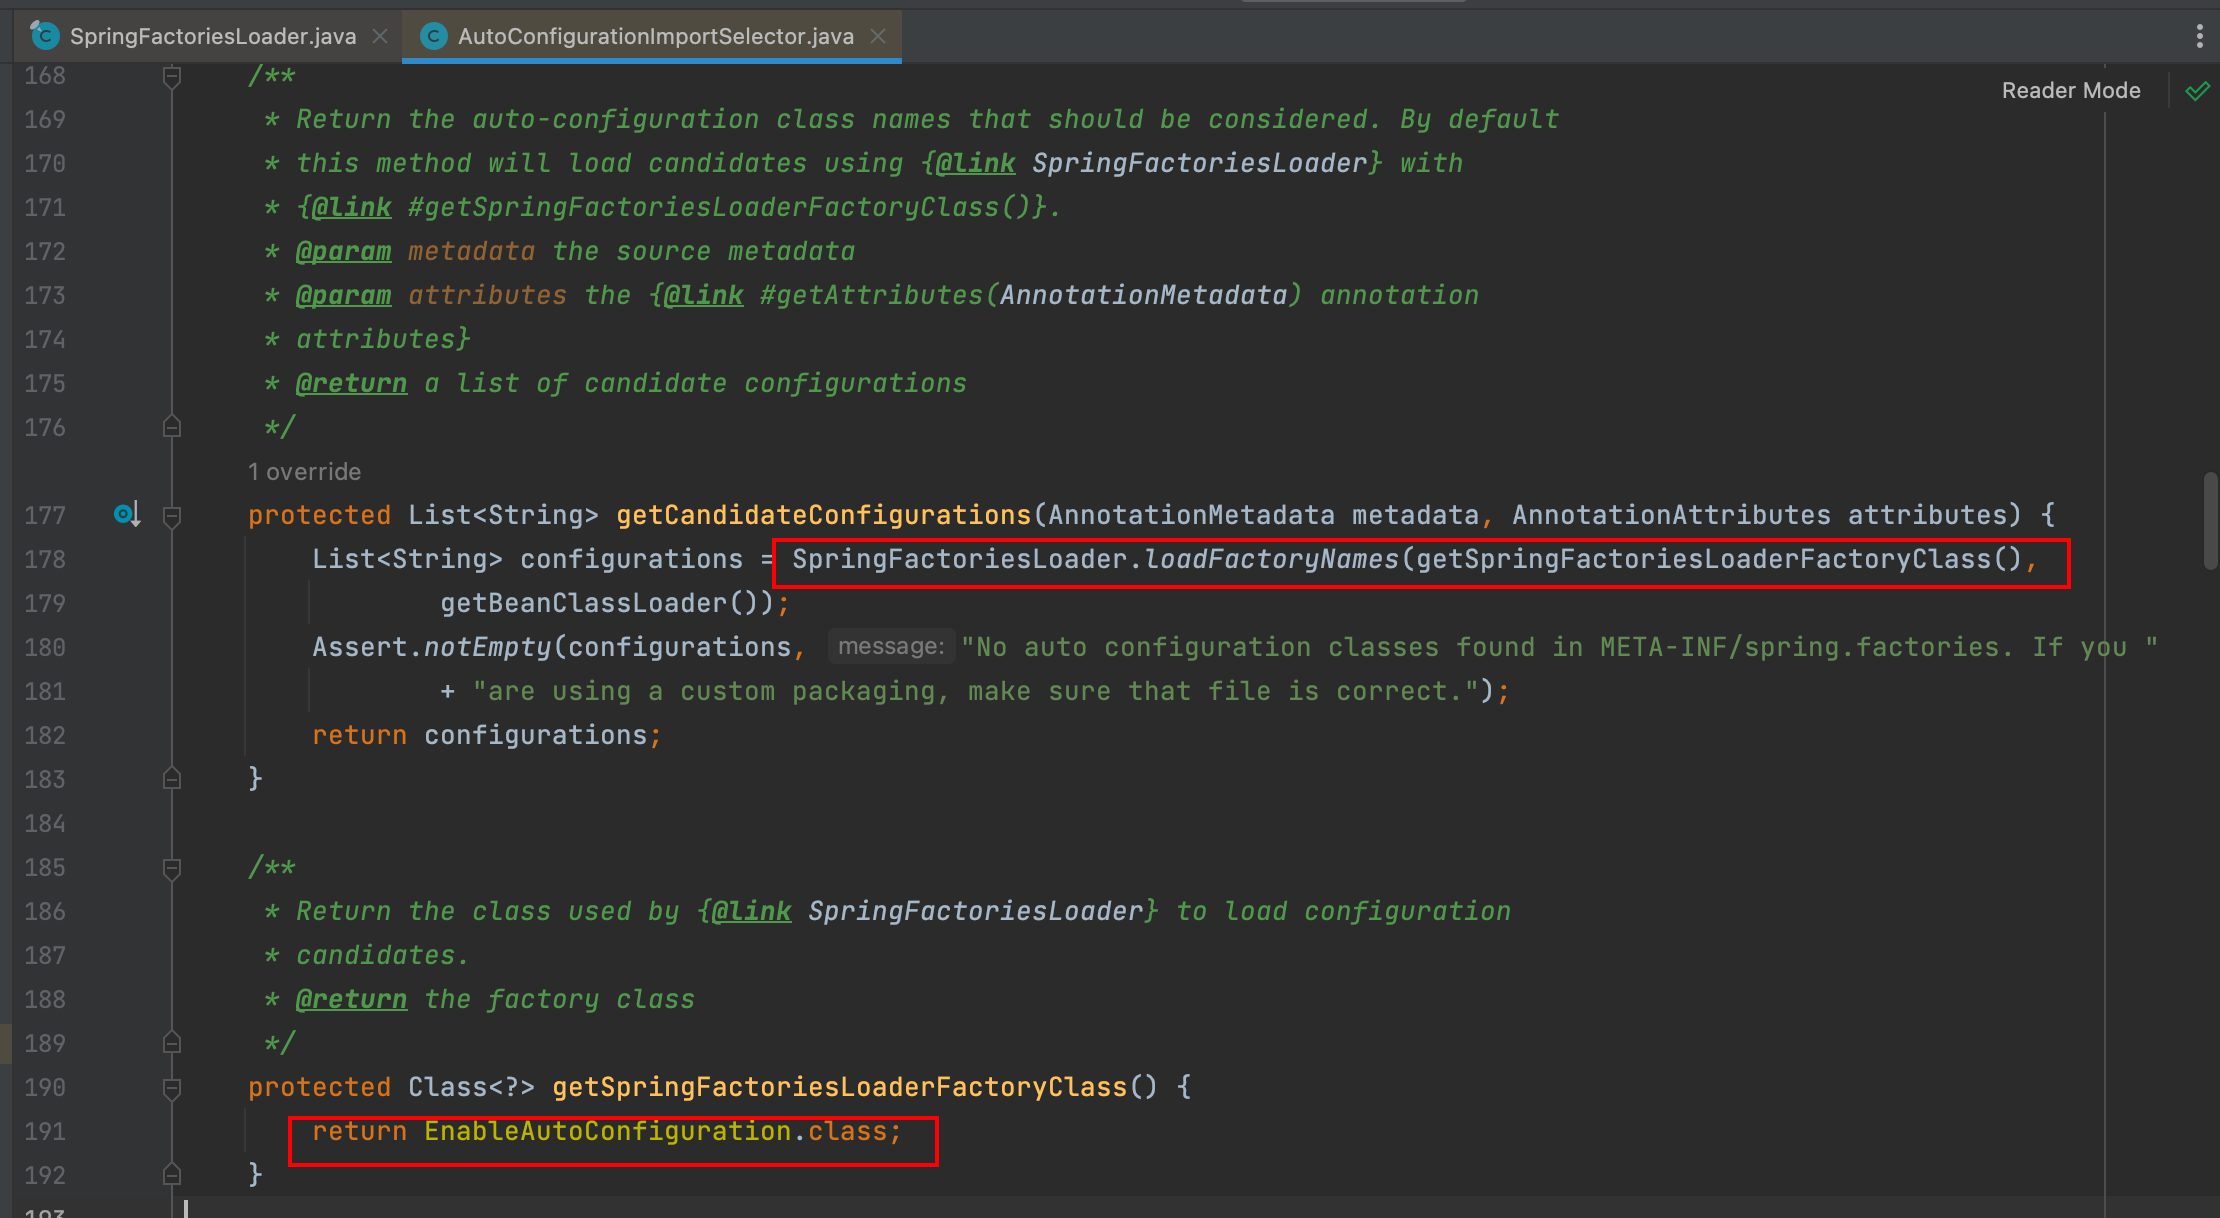Screen dimensions: 2220x1218
Task: Click the green inspections checkmark icon
Action: coord(2197,92)
